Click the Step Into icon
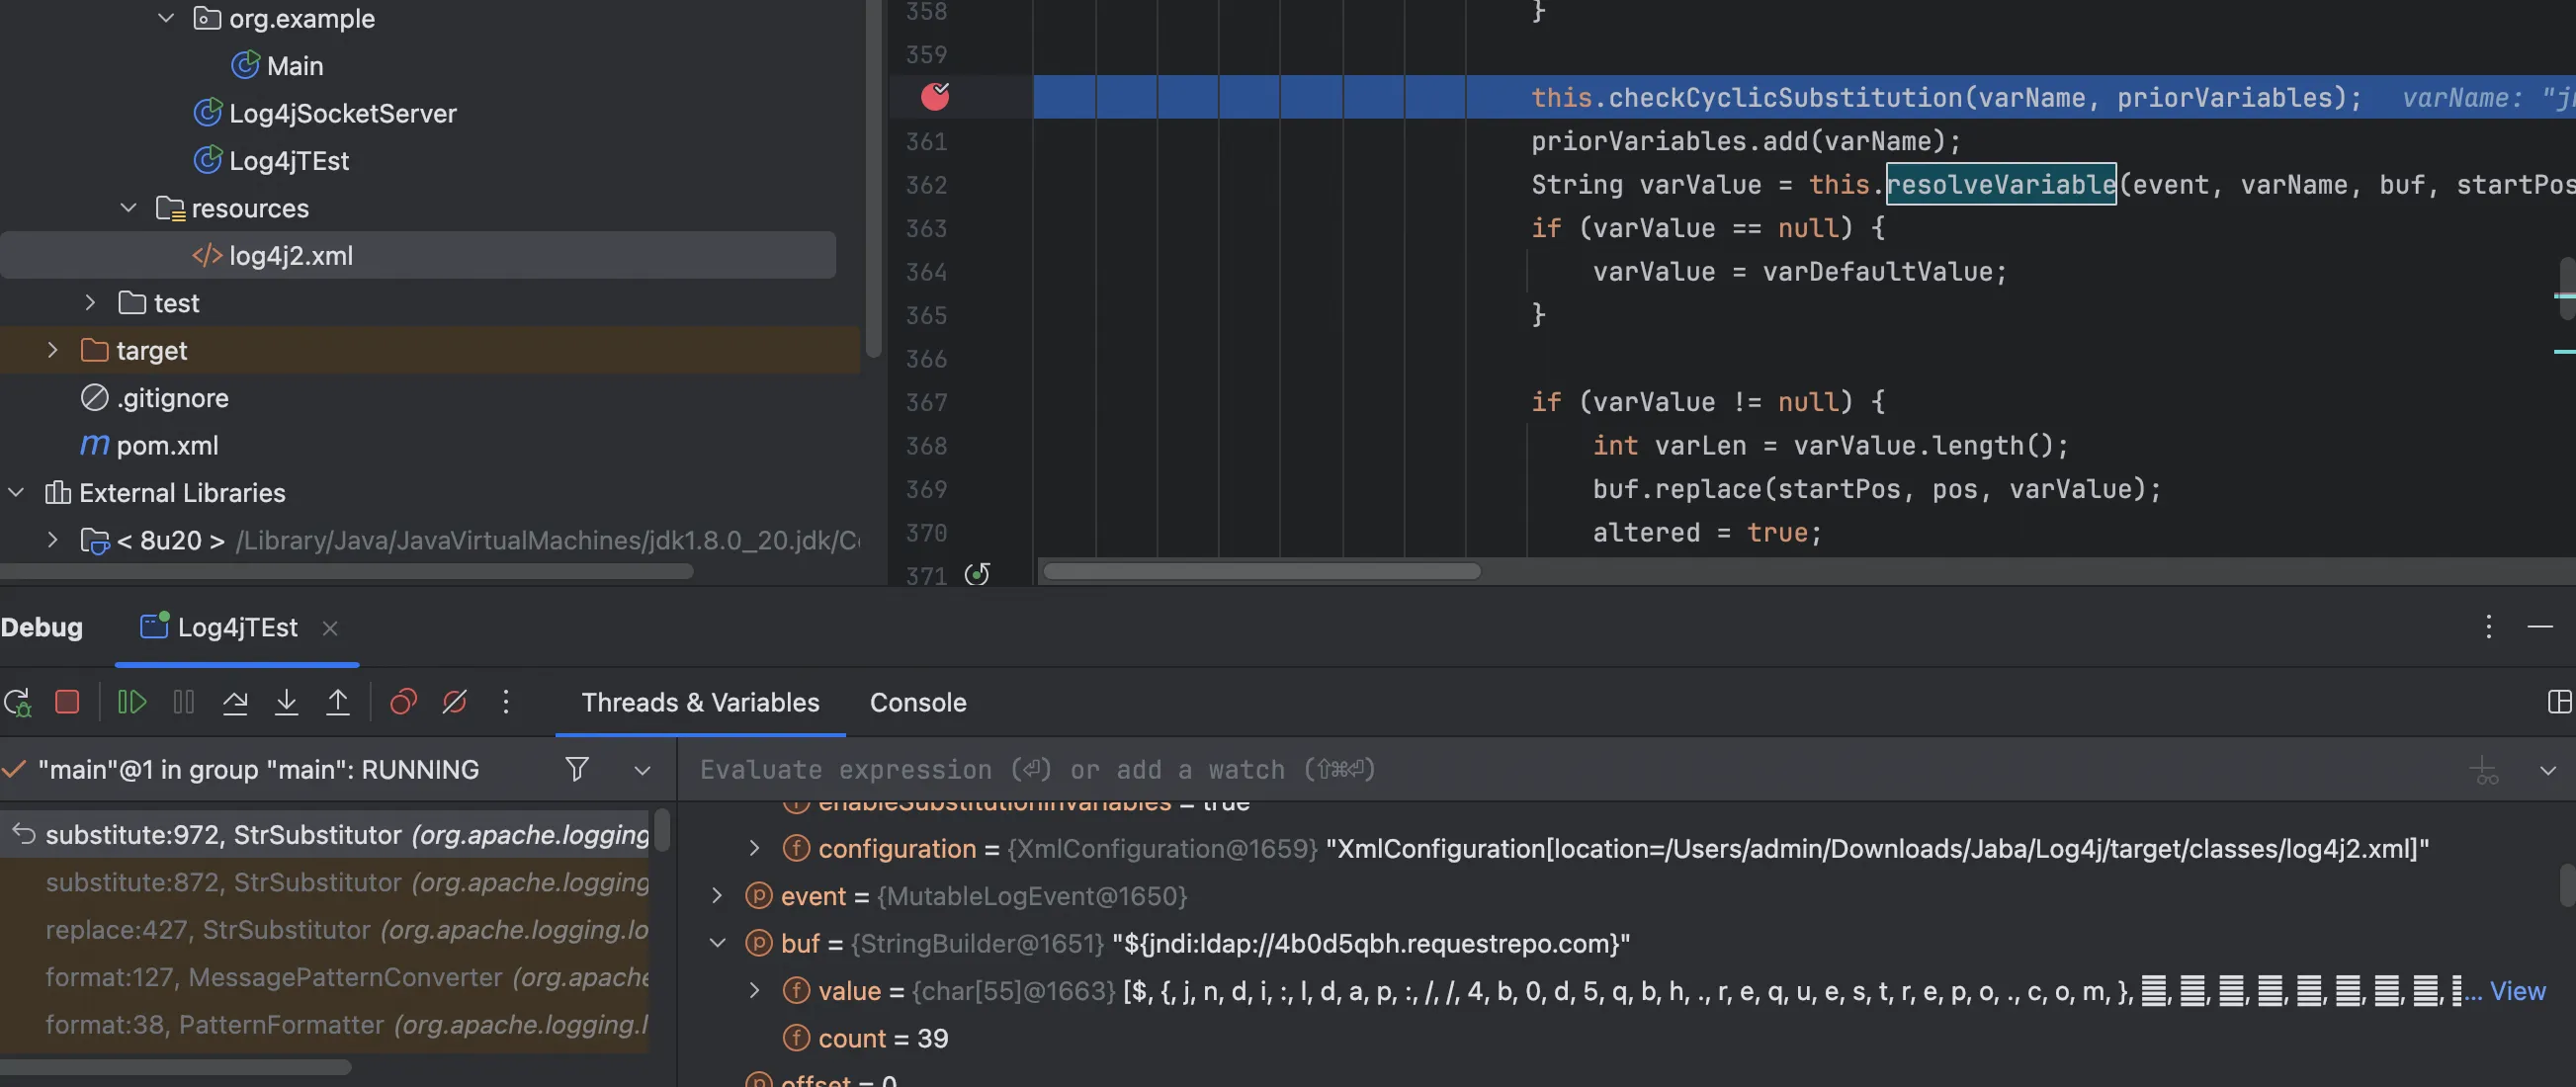The height and width of the screenshot is (1087, 2576). point(287,702)
